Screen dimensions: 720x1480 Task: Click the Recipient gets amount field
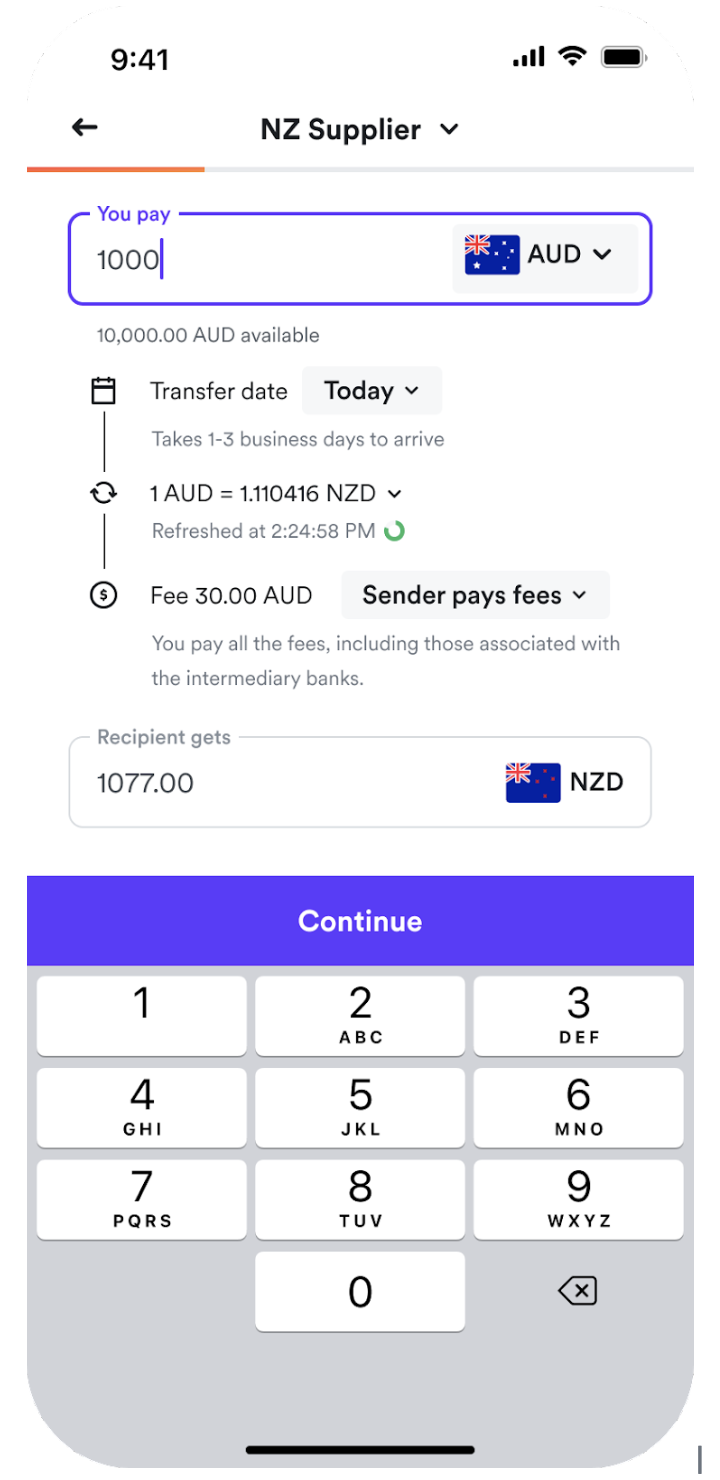coord(280,783)
